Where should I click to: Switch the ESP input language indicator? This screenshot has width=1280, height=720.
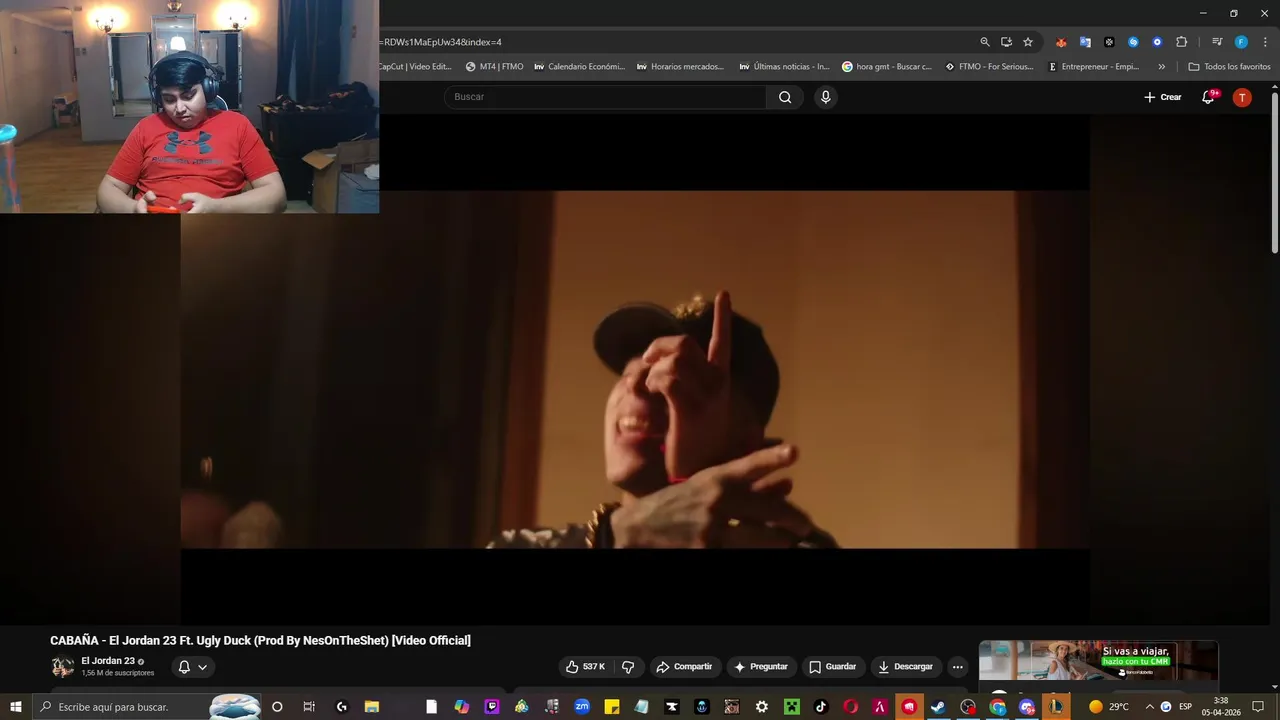coord(1185,707)
